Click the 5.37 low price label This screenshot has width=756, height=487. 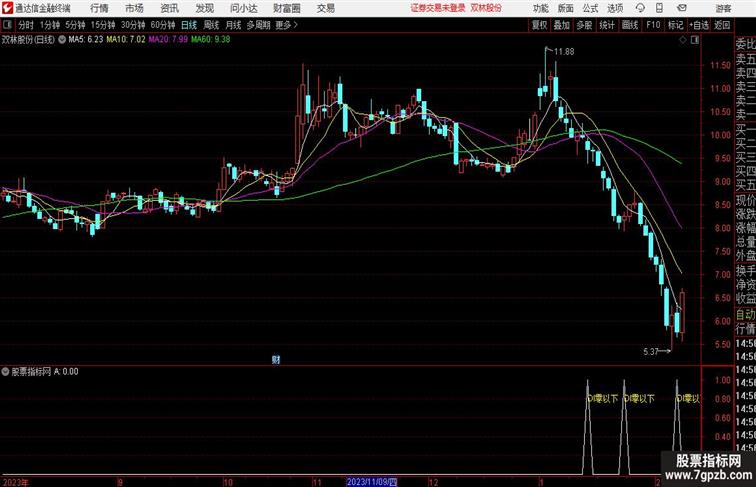(x=651, y=352)
